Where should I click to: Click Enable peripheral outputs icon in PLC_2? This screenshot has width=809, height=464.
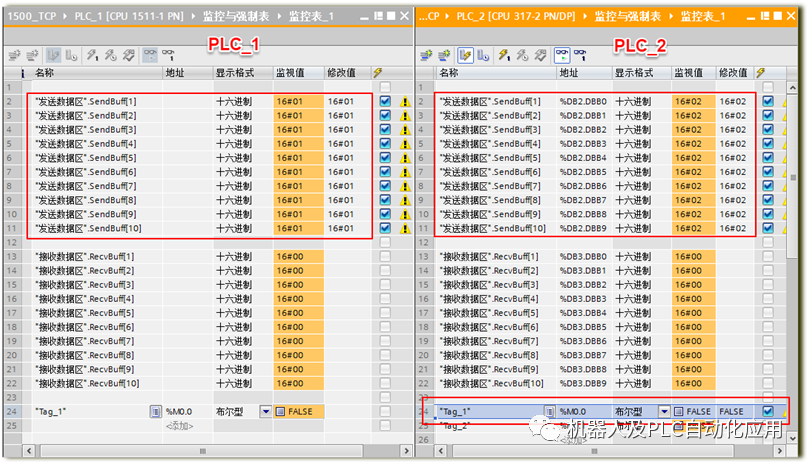tap(540, 55)
